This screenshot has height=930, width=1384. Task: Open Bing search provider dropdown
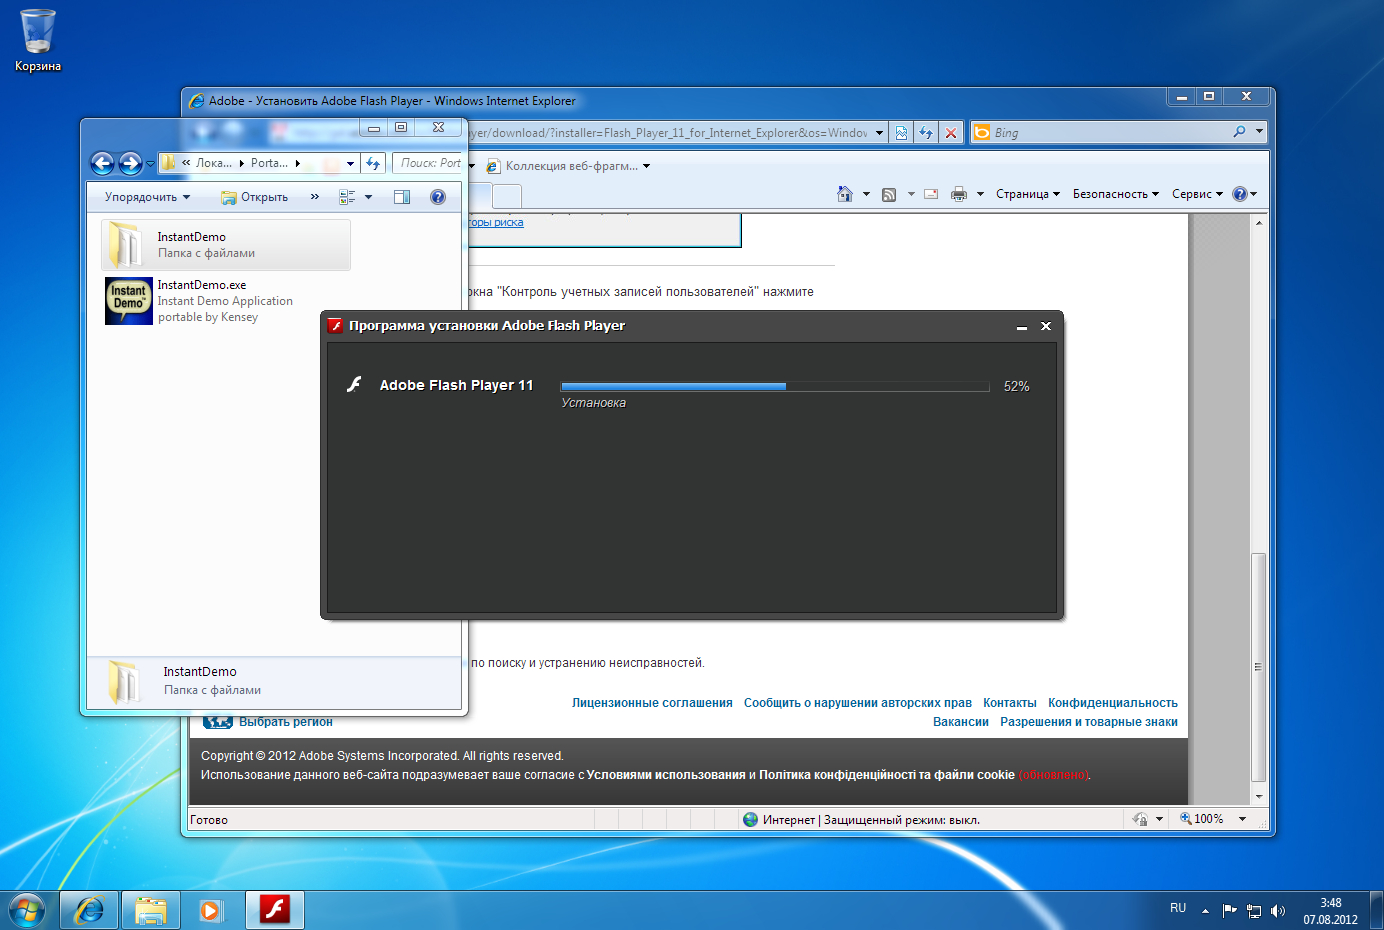[x=1259, y=132]
